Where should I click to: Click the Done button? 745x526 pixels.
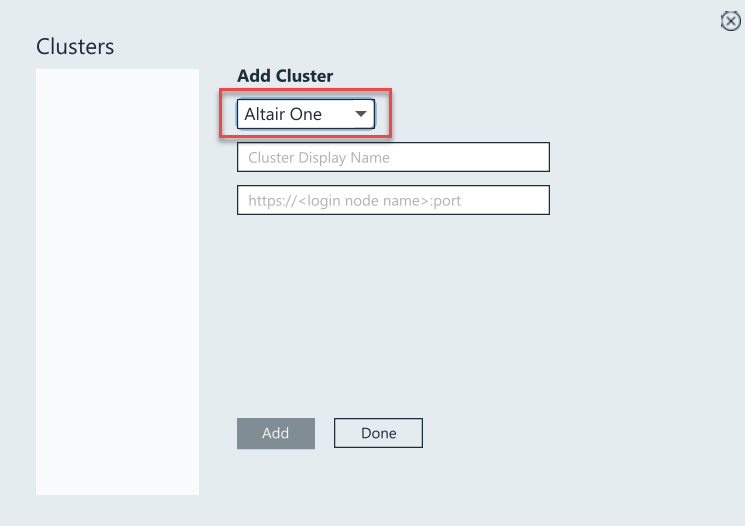pyautogui.click(x=378, y=433)
